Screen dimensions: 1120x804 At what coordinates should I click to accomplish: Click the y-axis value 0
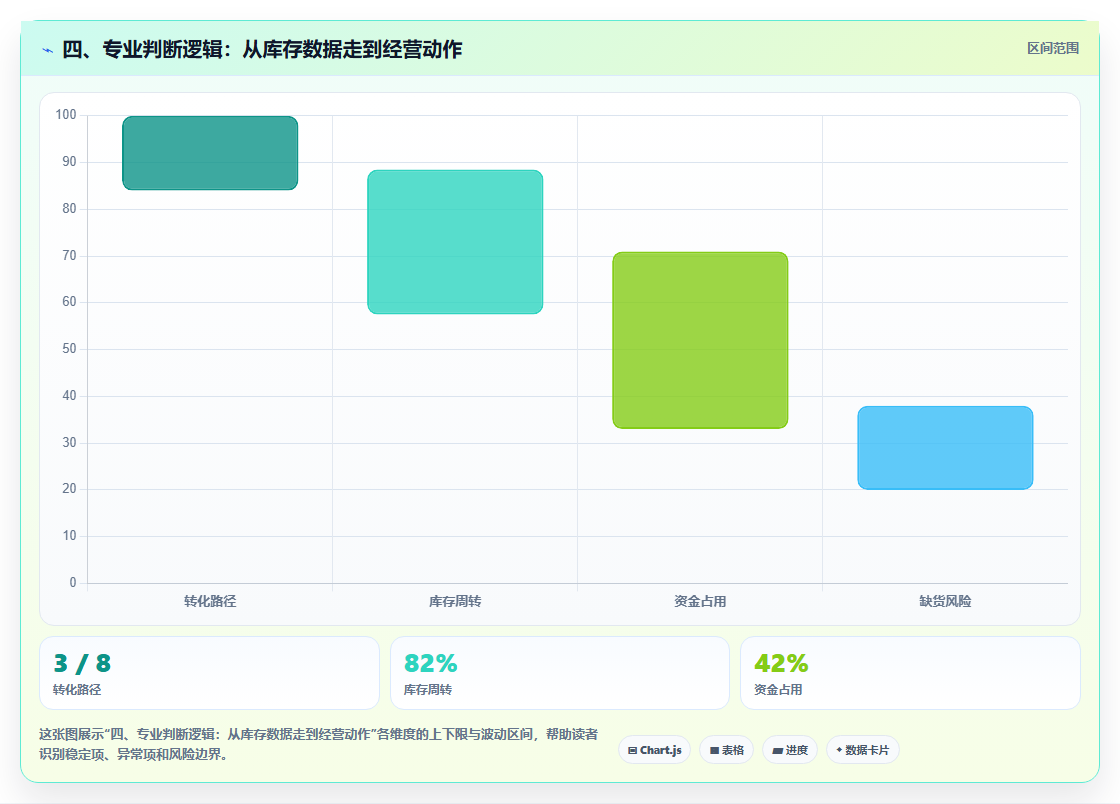(x=73, y=583)
